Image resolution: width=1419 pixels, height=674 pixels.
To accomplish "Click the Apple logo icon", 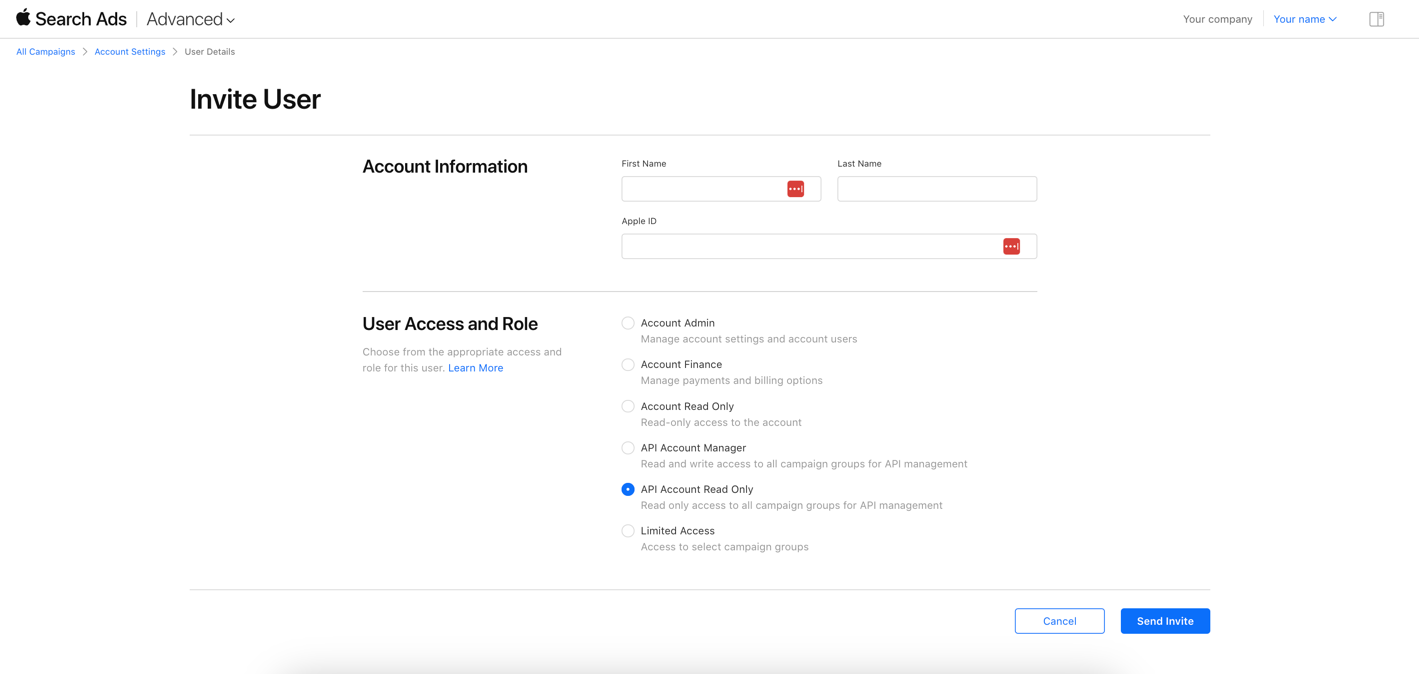I will click(23, 17).
